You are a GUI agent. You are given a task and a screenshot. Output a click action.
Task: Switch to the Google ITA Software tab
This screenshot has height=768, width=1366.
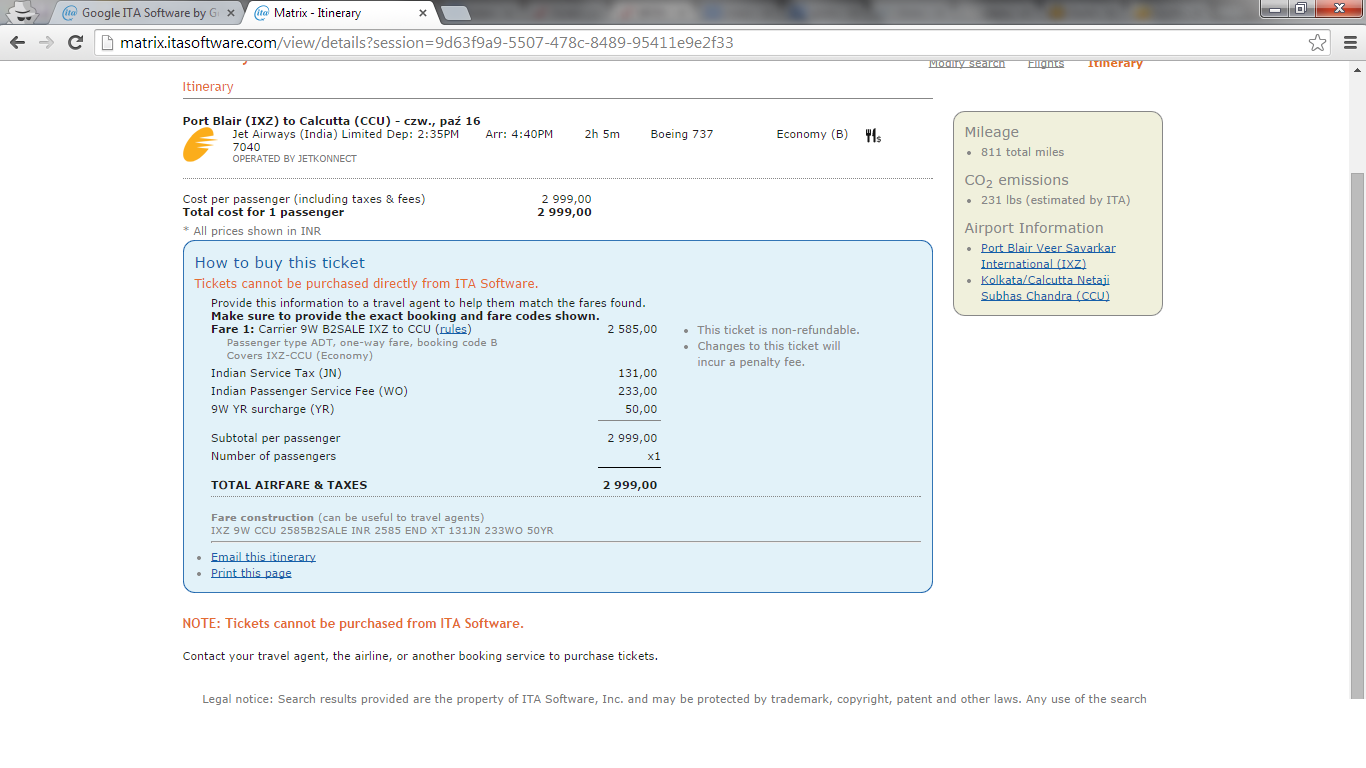click(150, 13)
